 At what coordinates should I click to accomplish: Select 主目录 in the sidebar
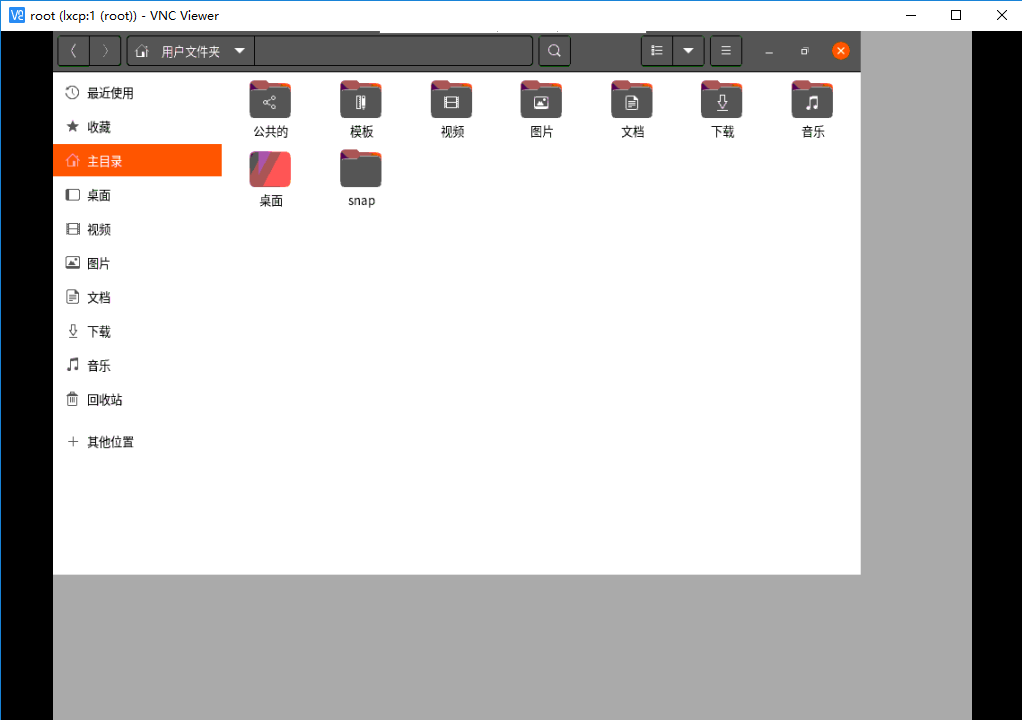(138, 161)
